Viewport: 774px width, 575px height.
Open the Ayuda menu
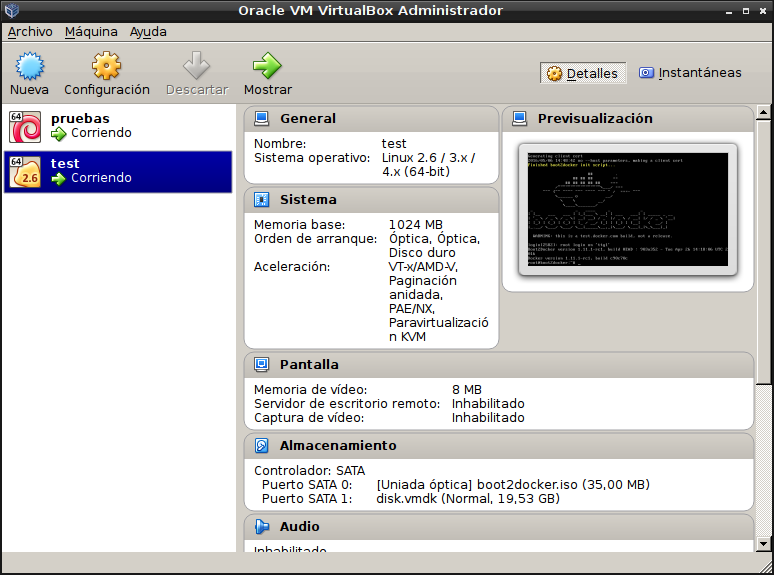pos(148,32)
